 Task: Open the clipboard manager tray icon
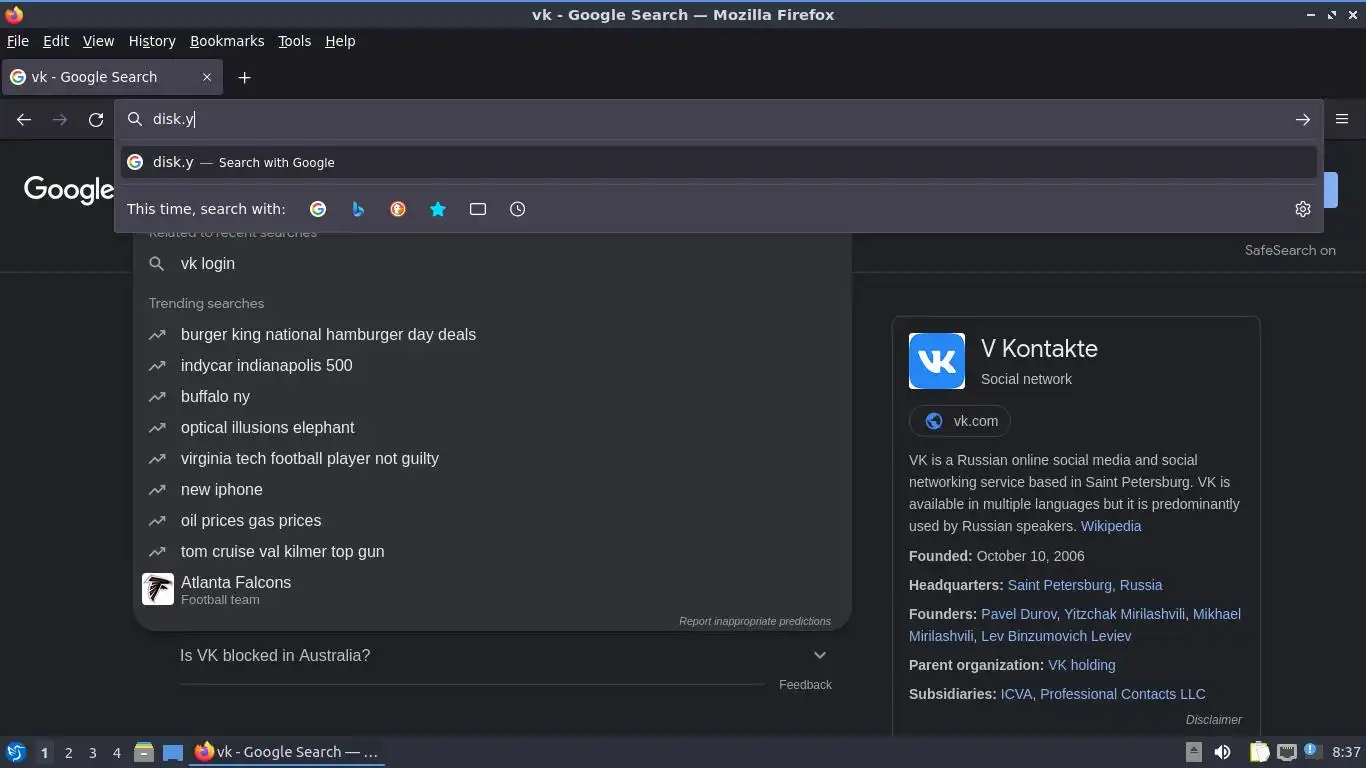pos(1259,752)
